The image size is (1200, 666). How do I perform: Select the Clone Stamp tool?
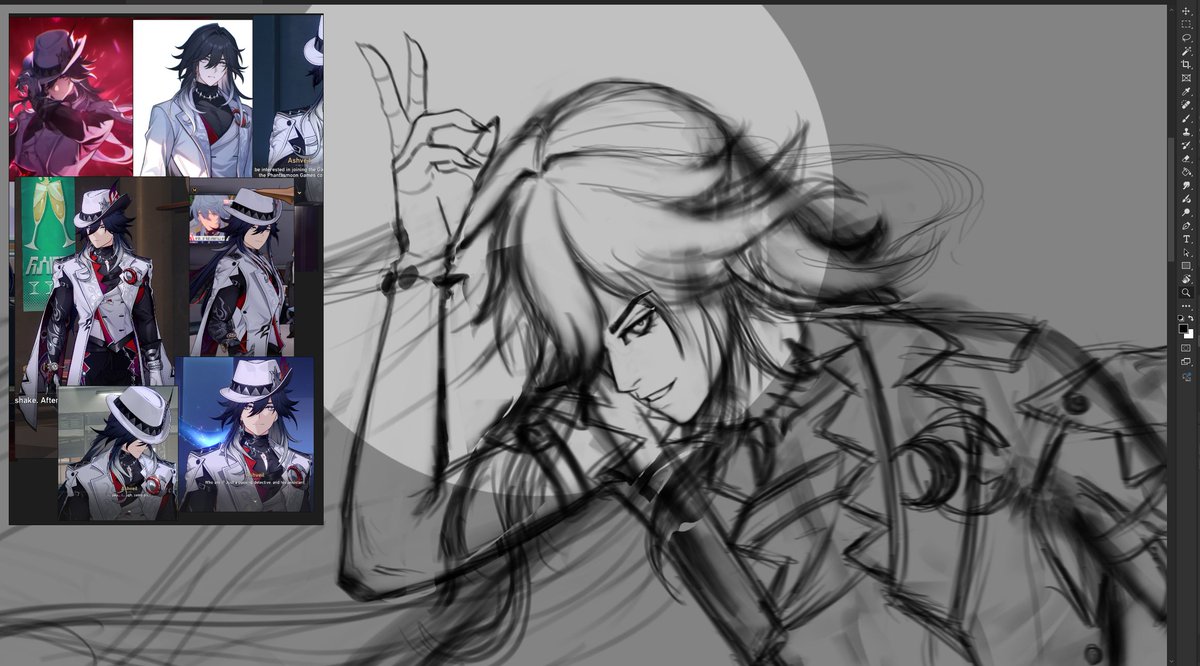[1186, 131]
